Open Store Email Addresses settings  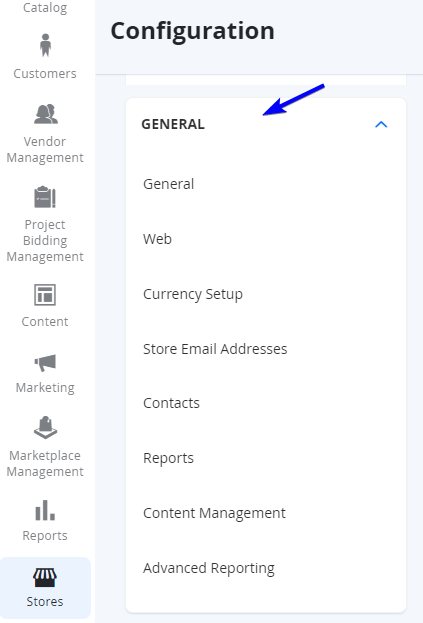pyautogui.click(x=215, y=349)
